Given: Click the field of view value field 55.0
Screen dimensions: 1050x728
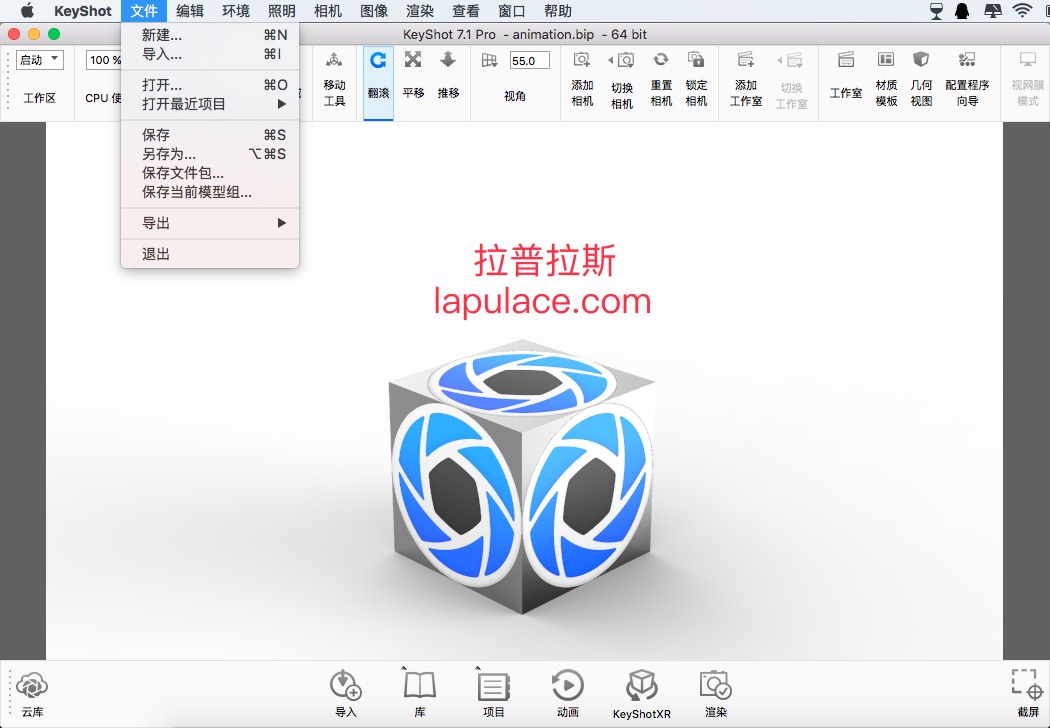Looking at the screenshot, I should pos(529,60).
